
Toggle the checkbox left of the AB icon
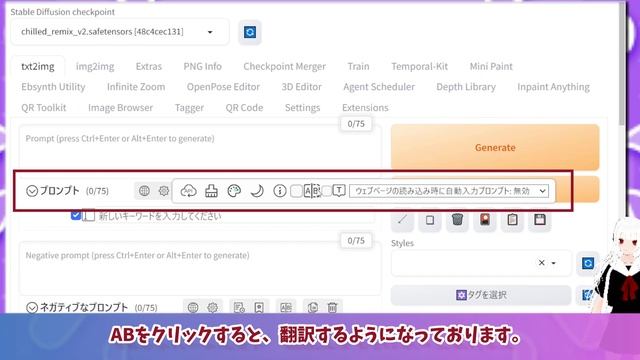coord(296,191)
